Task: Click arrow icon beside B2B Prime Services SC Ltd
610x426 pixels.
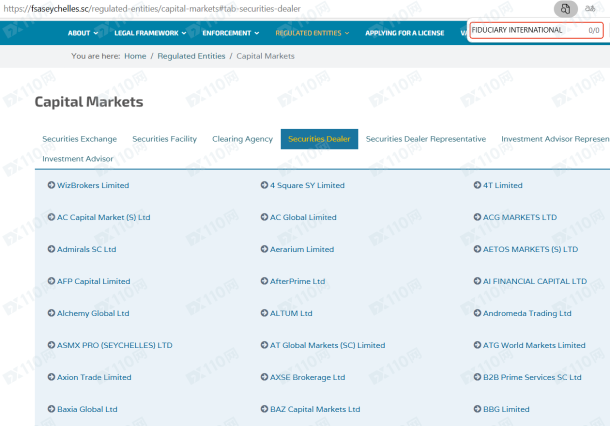Action: pos(477,377)
